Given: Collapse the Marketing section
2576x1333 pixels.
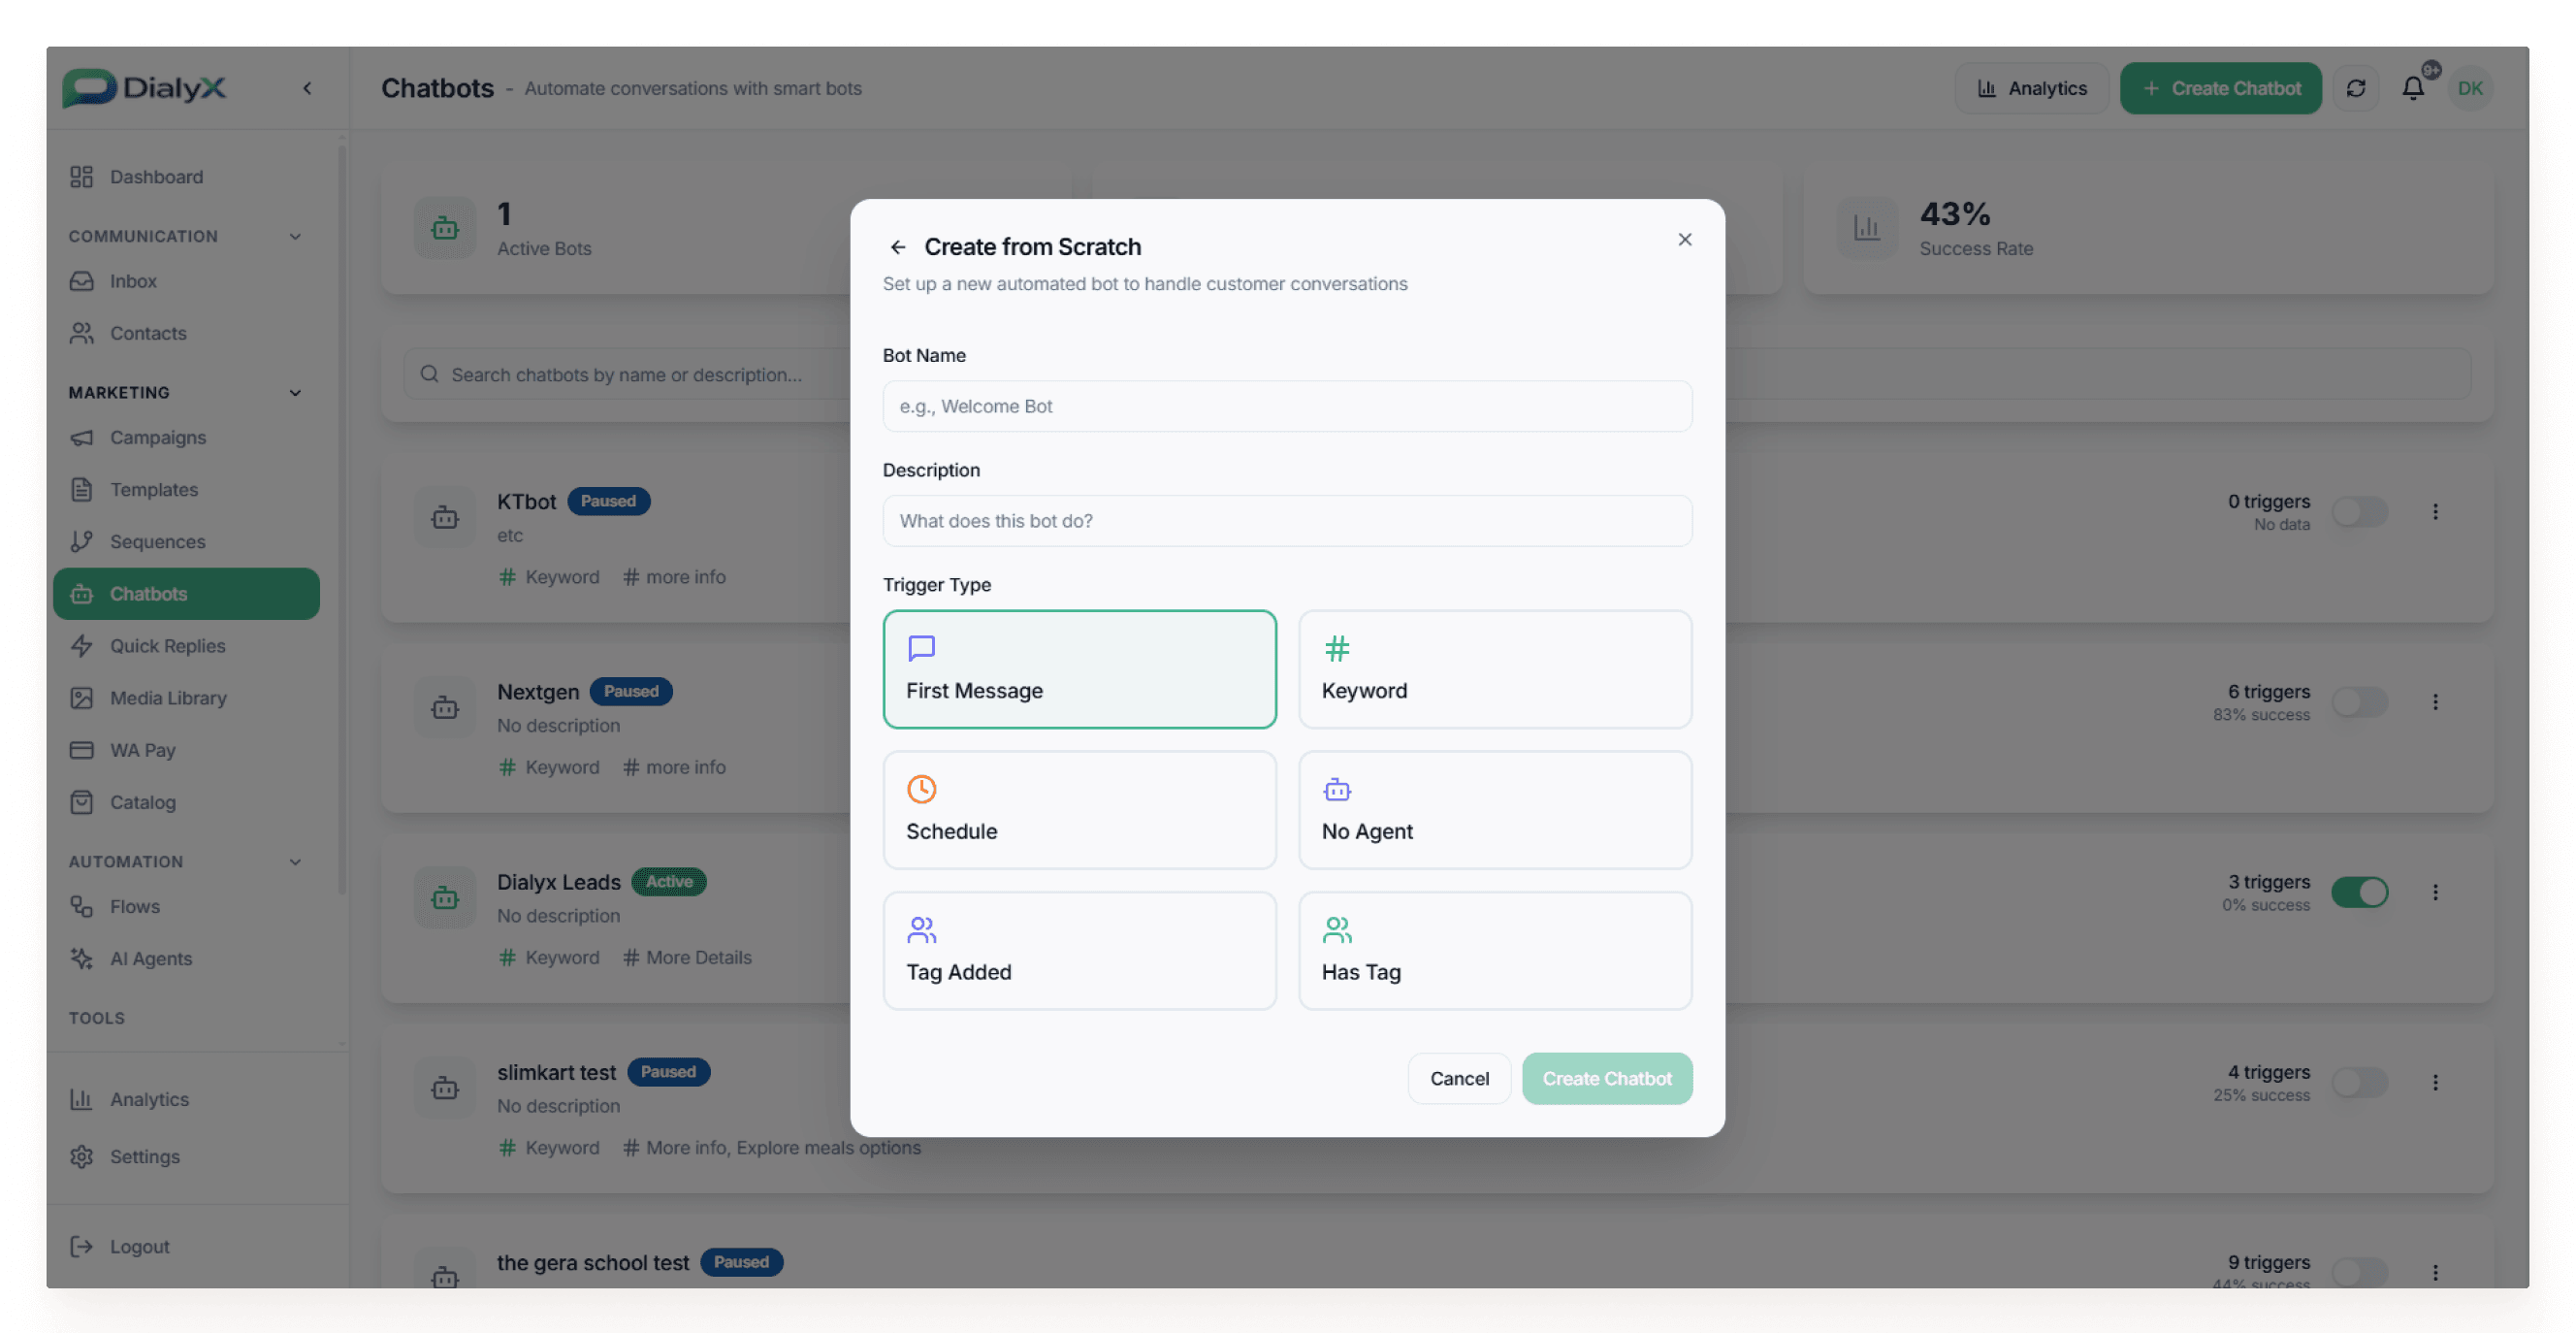Looking at the screenshot, I should tap(294, 392).
